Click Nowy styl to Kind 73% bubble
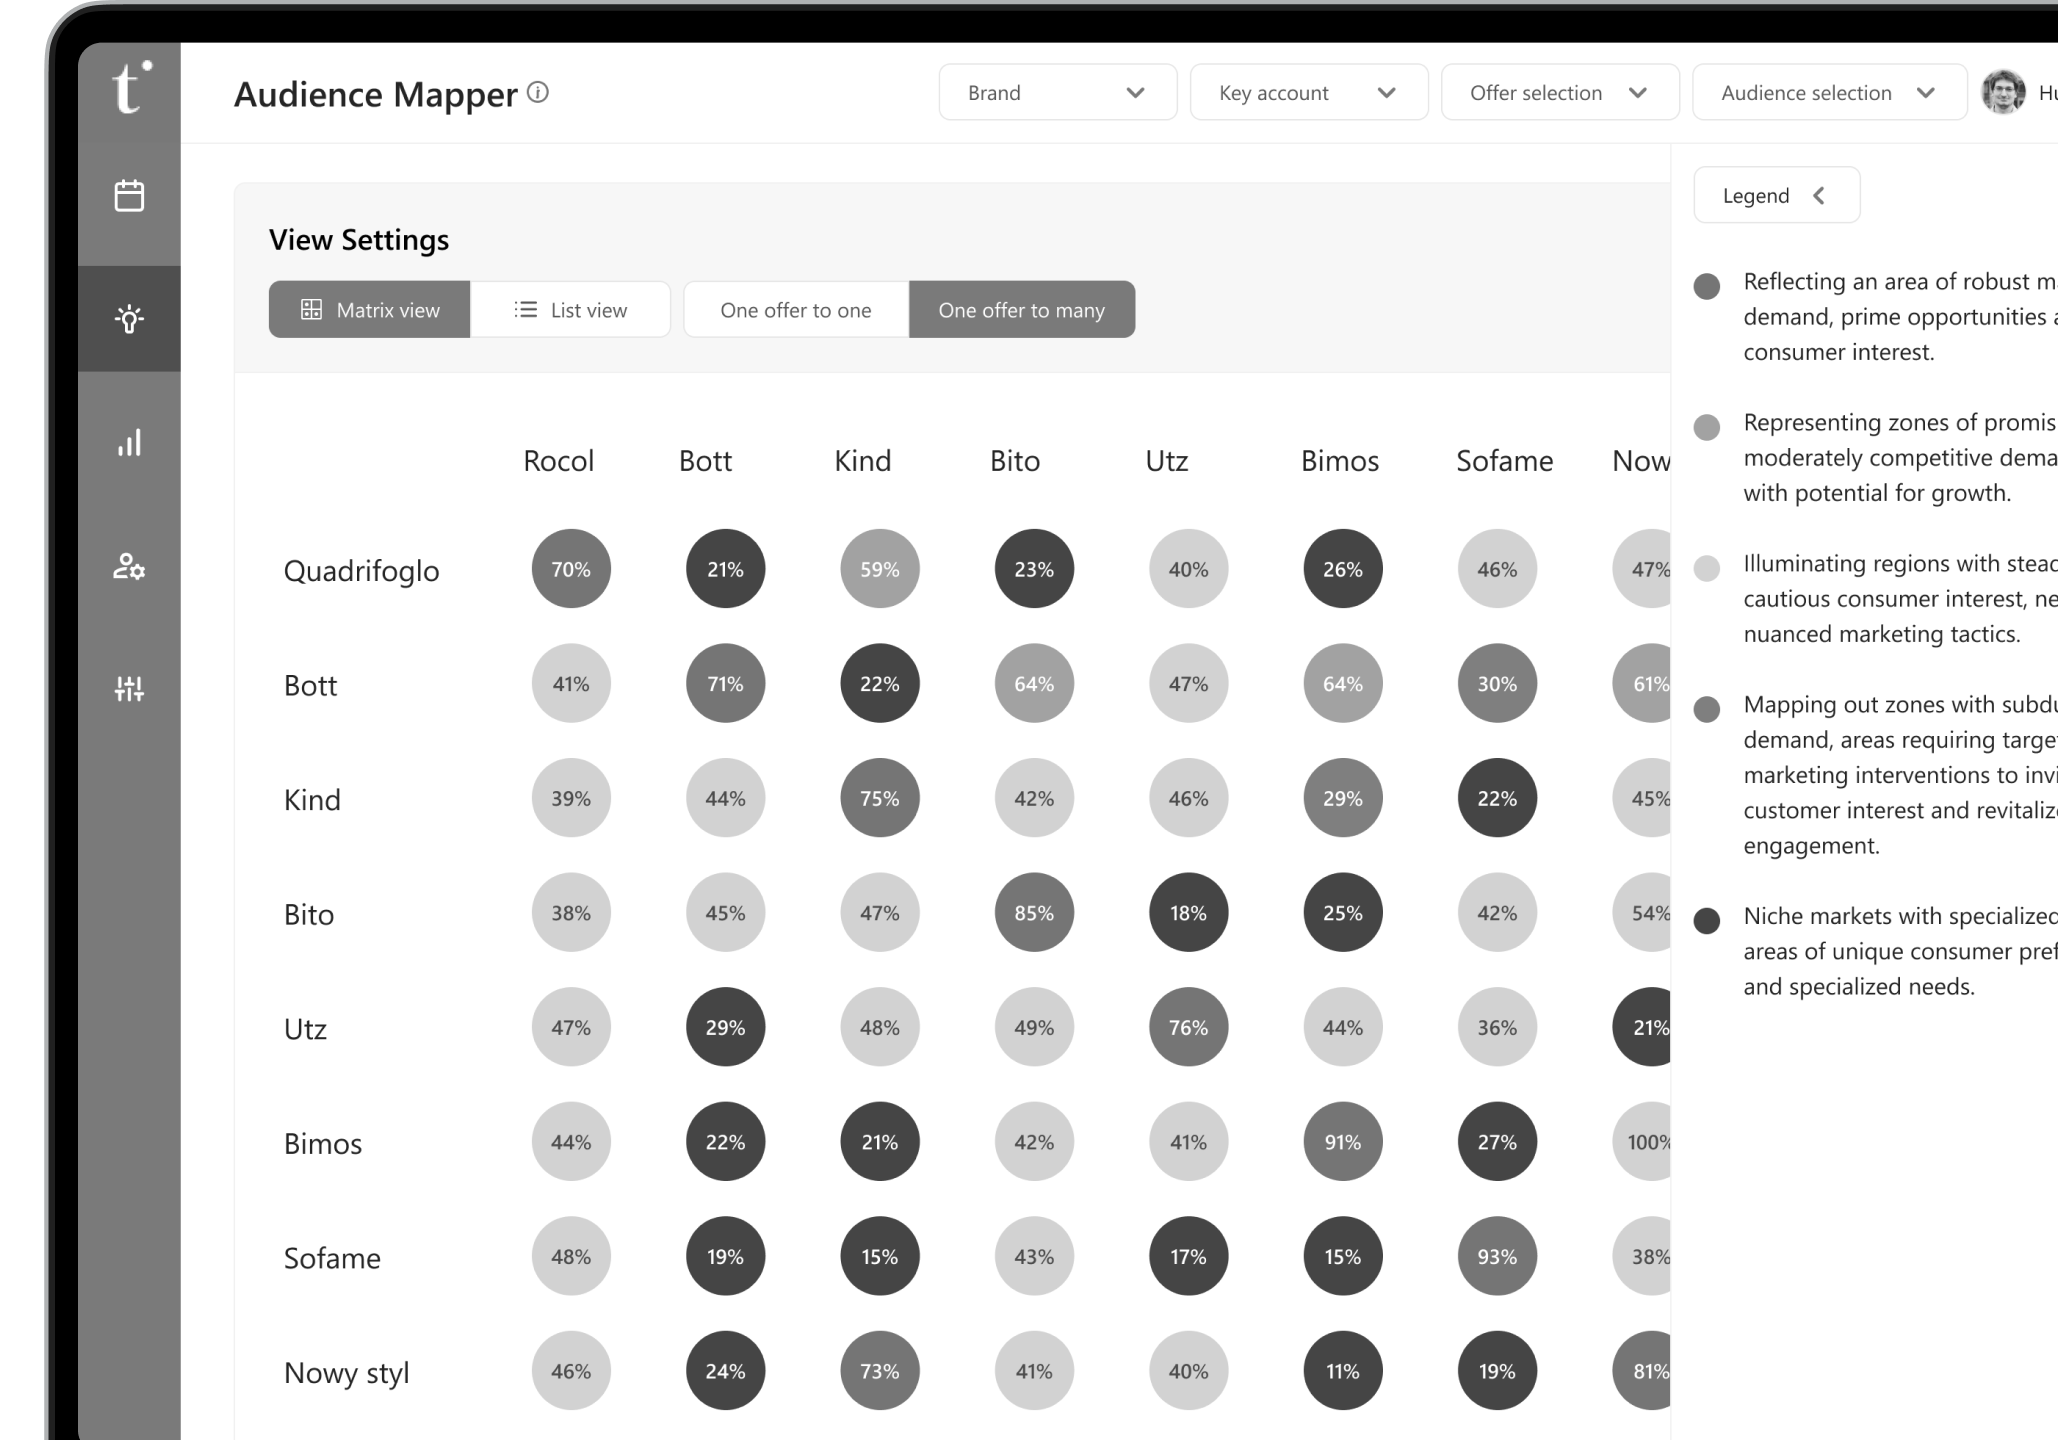Screen dimensions: 2058x1440 pos(880,1371)
